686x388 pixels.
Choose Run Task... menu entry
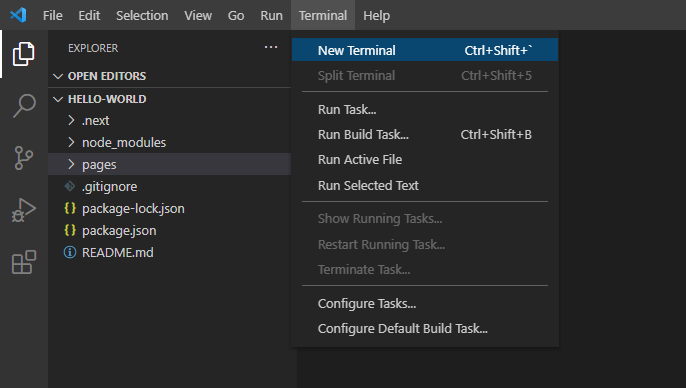425,109
